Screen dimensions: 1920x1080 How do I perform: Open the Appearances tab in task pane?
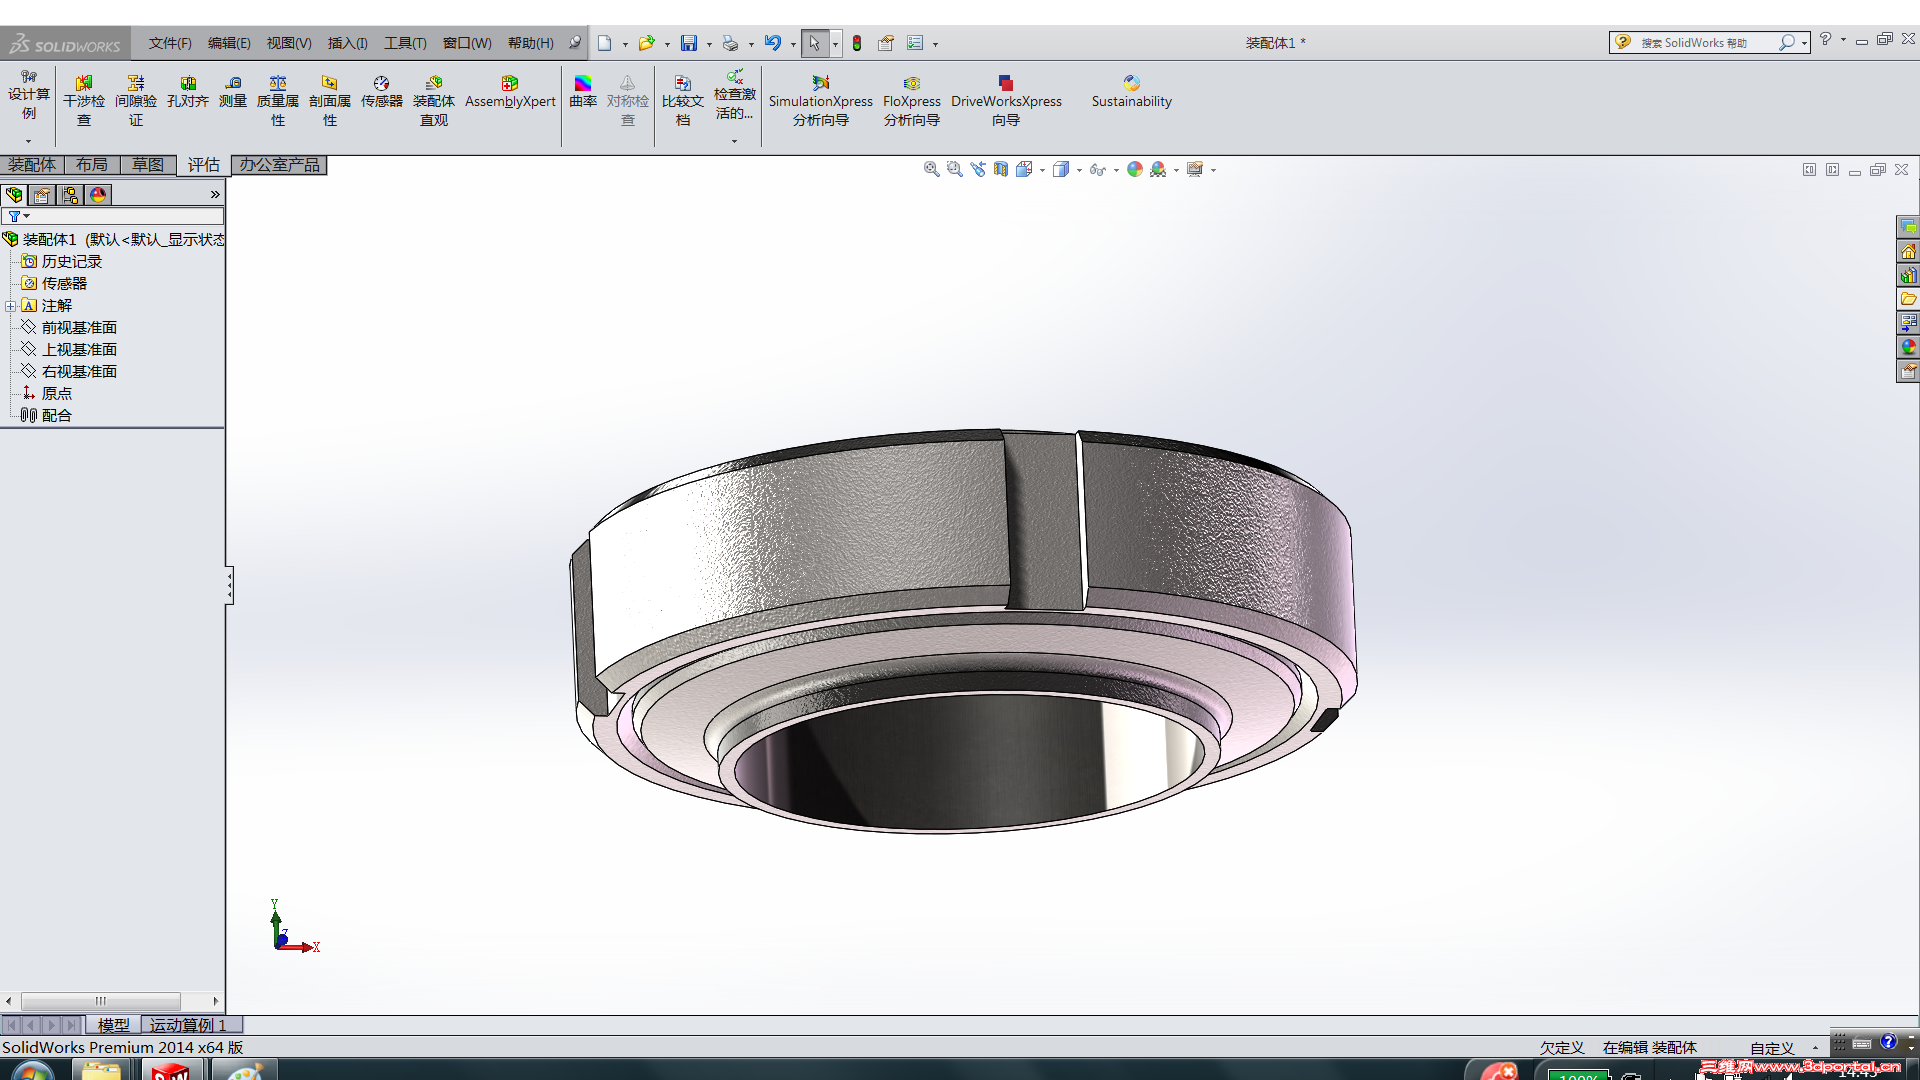click(x=1908, y=348)
